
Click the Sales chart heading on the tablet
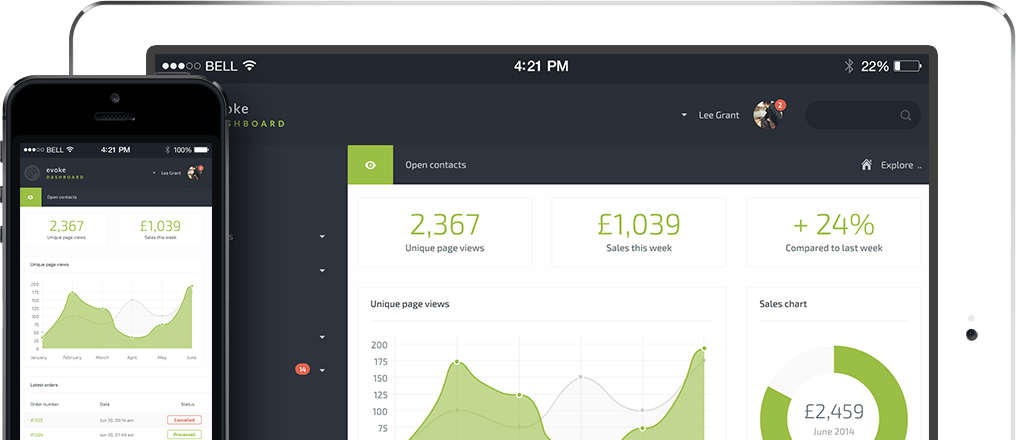tap(783, 304)
